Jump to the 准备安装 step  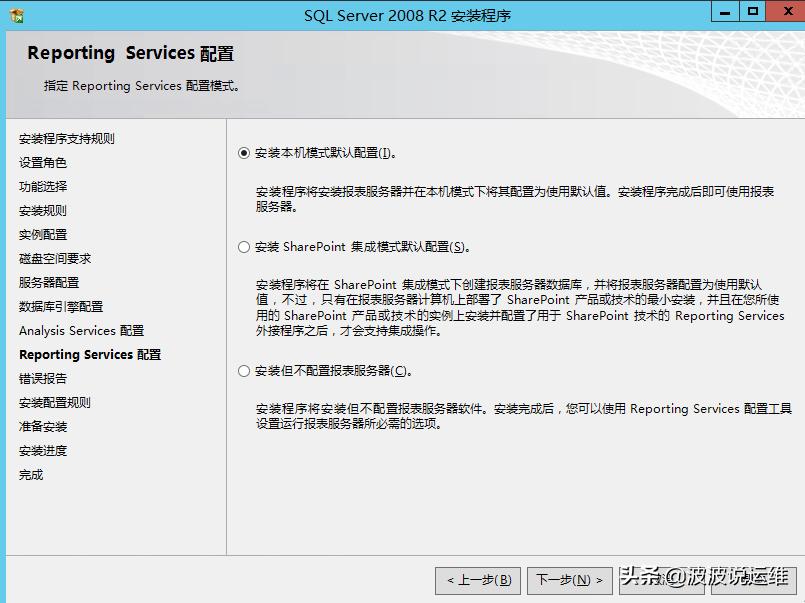point(45,426)
